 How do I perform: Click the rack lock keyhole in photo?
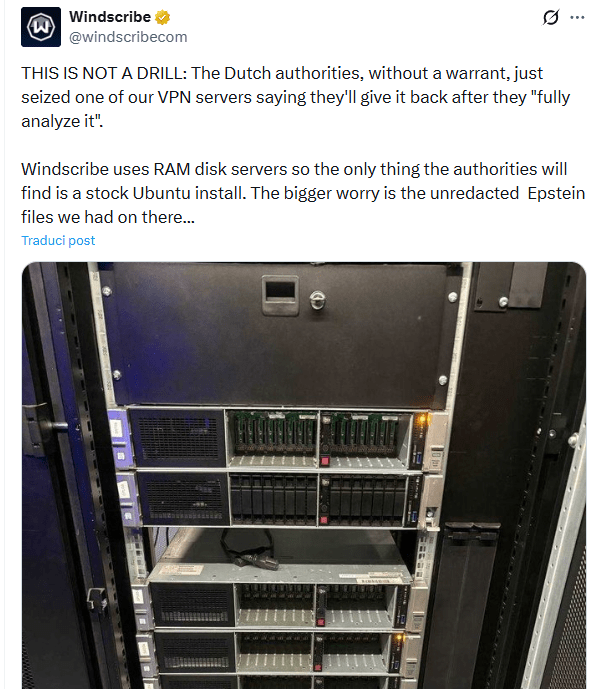tap(318, 300)
